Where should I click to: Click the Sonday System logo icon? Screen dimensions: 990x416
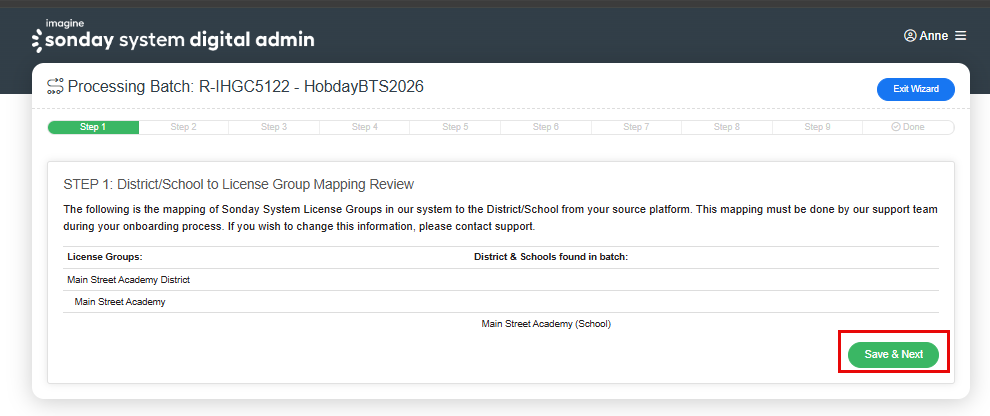pyautogui.click(x=37, y=40)
